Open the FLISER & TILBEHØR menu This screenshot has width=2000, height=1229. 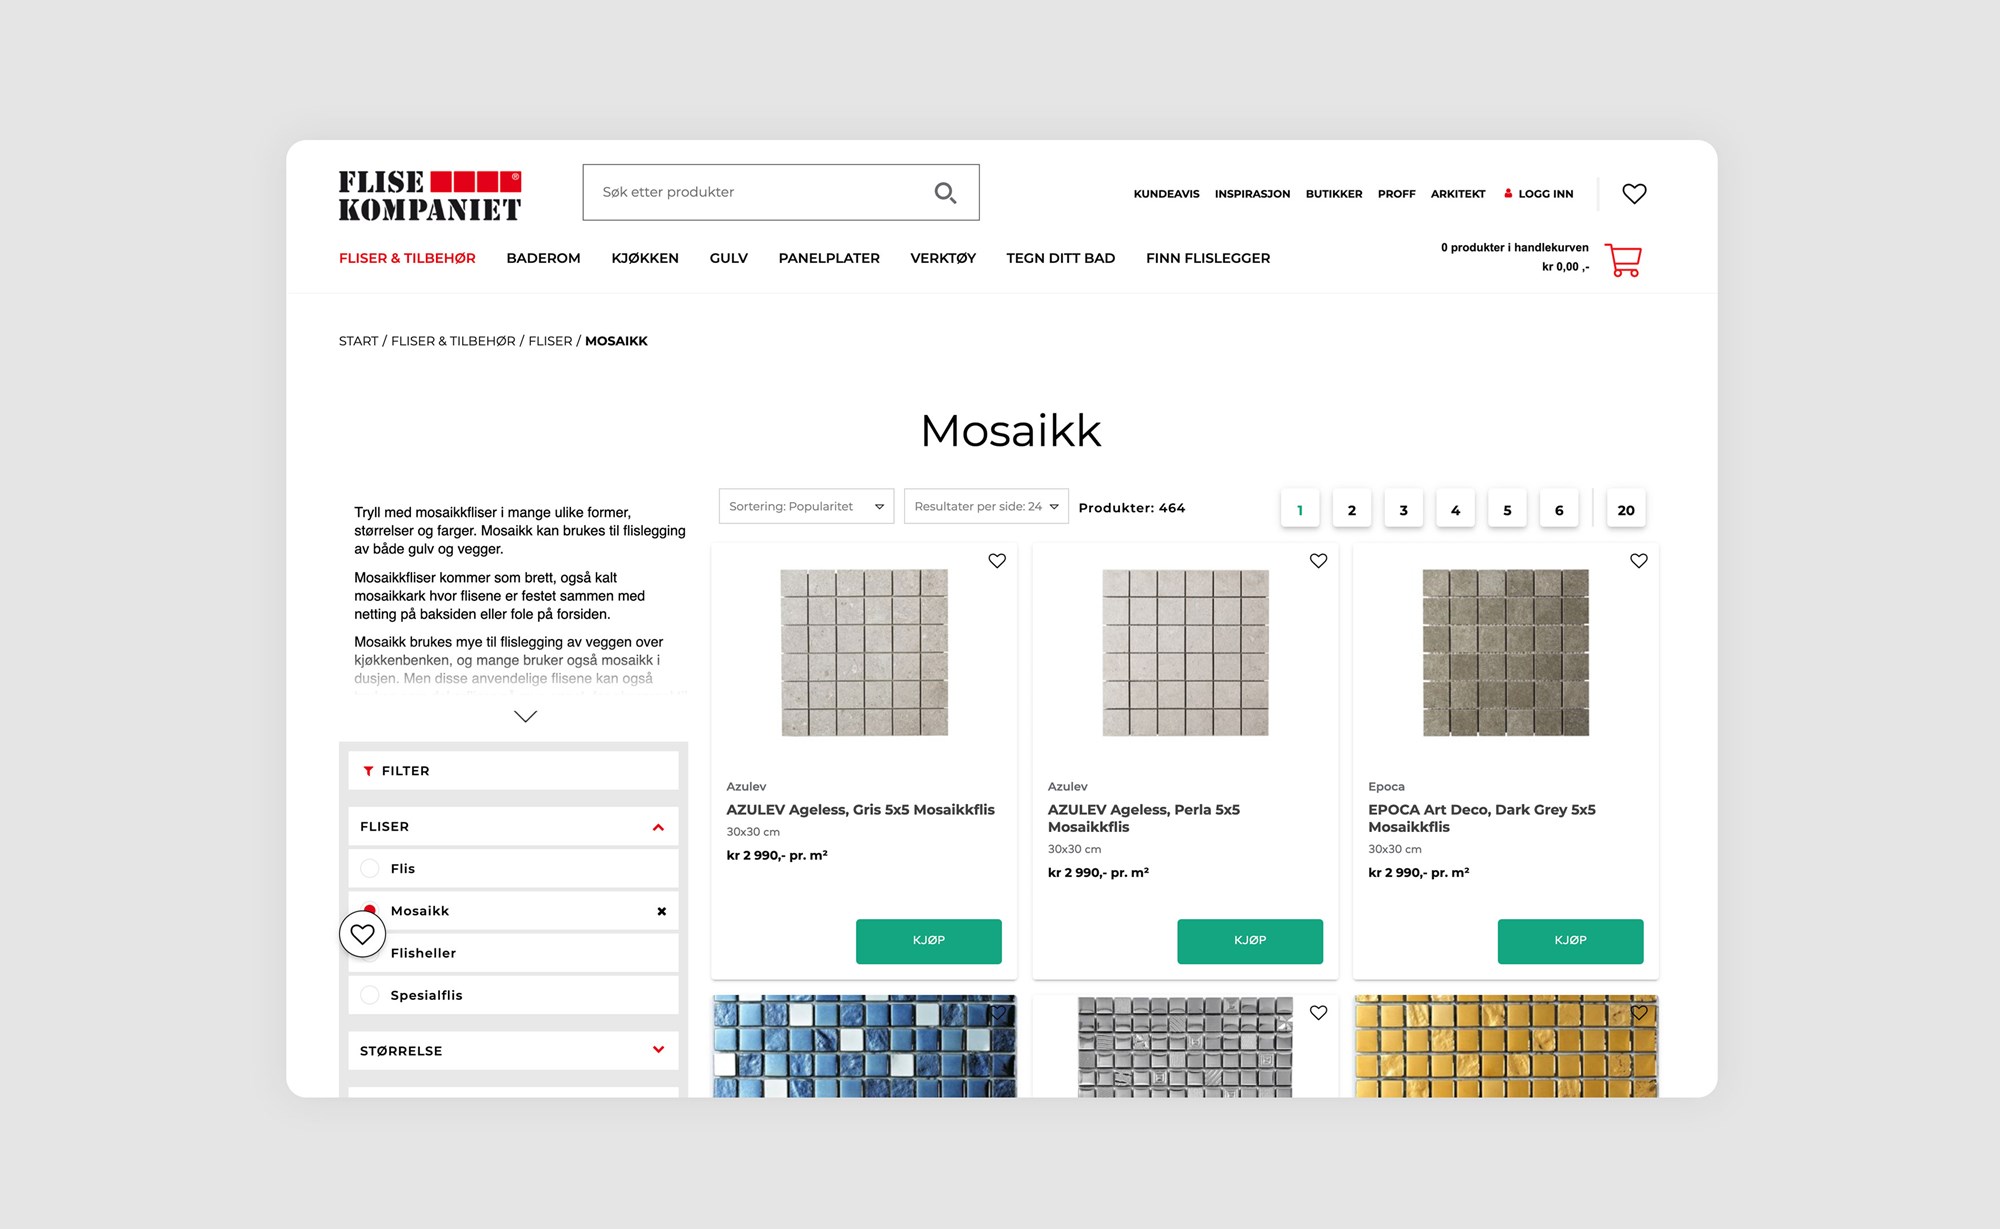coord(407,258)
